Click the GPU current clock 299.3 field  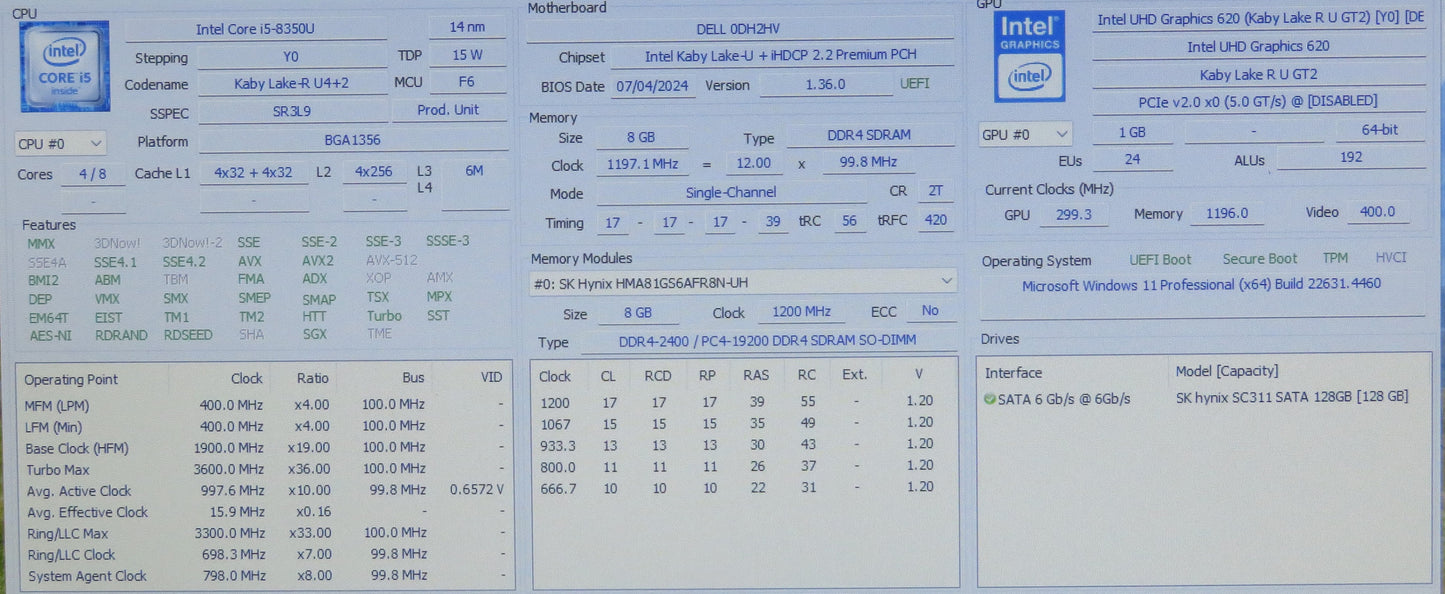coord(1073,214)
